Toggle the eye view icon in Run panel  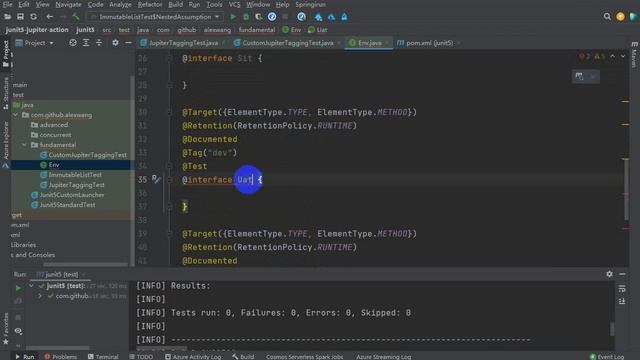coord(18,331)
